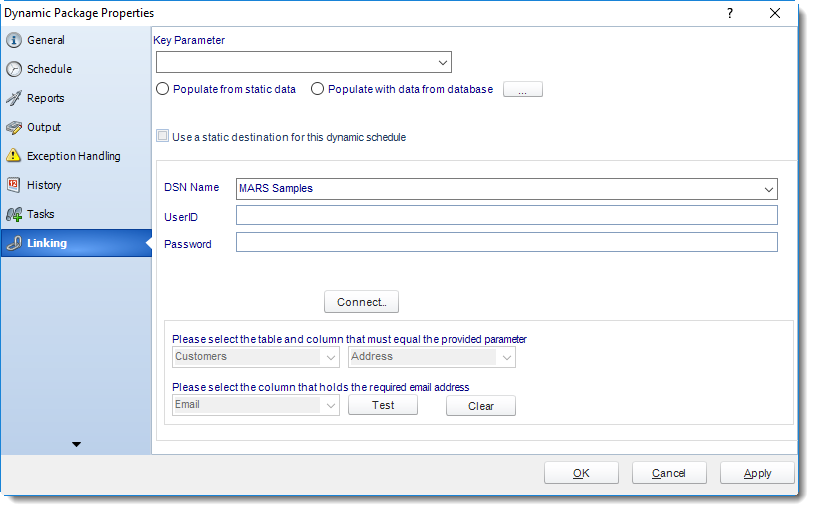Open the DSN Name dropdown
This screenshot has width=814, height=511.
(769, 189)
